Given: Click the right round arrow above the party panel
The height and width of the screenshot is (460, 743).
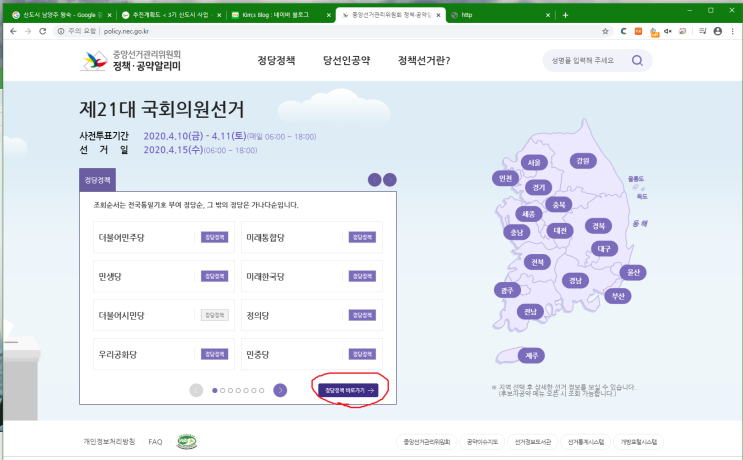Looking at the screenshot, I should pos(390,180).
